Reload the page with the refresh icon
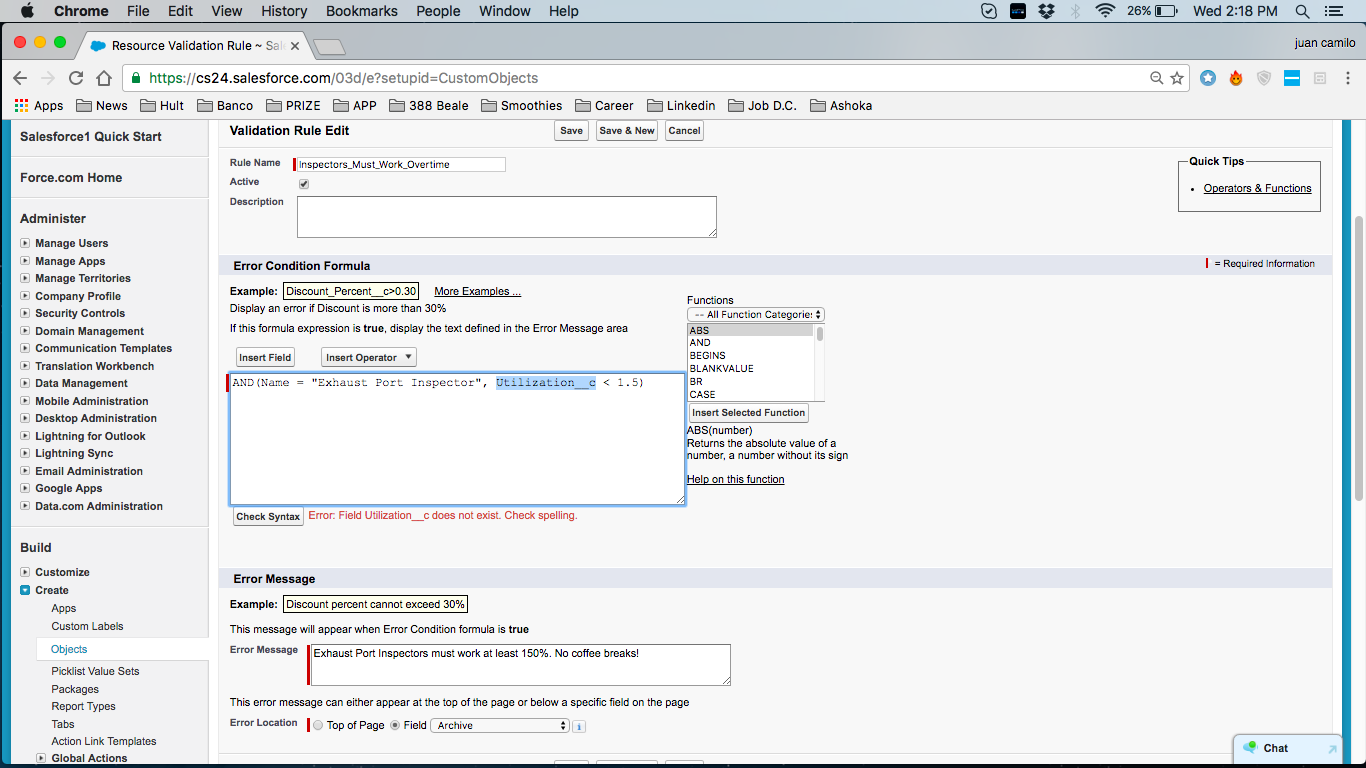 click(76, 78)
